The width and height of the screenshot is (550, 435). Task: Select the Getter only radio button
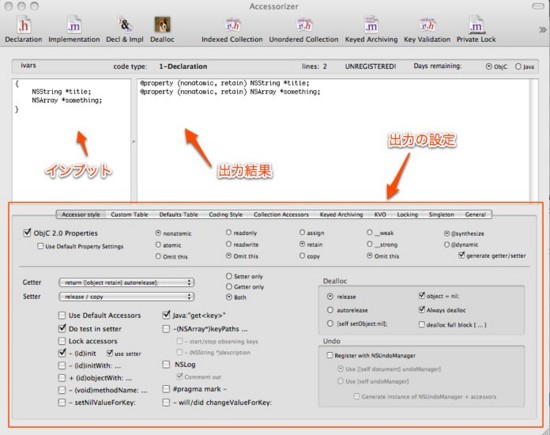(229, 287)
